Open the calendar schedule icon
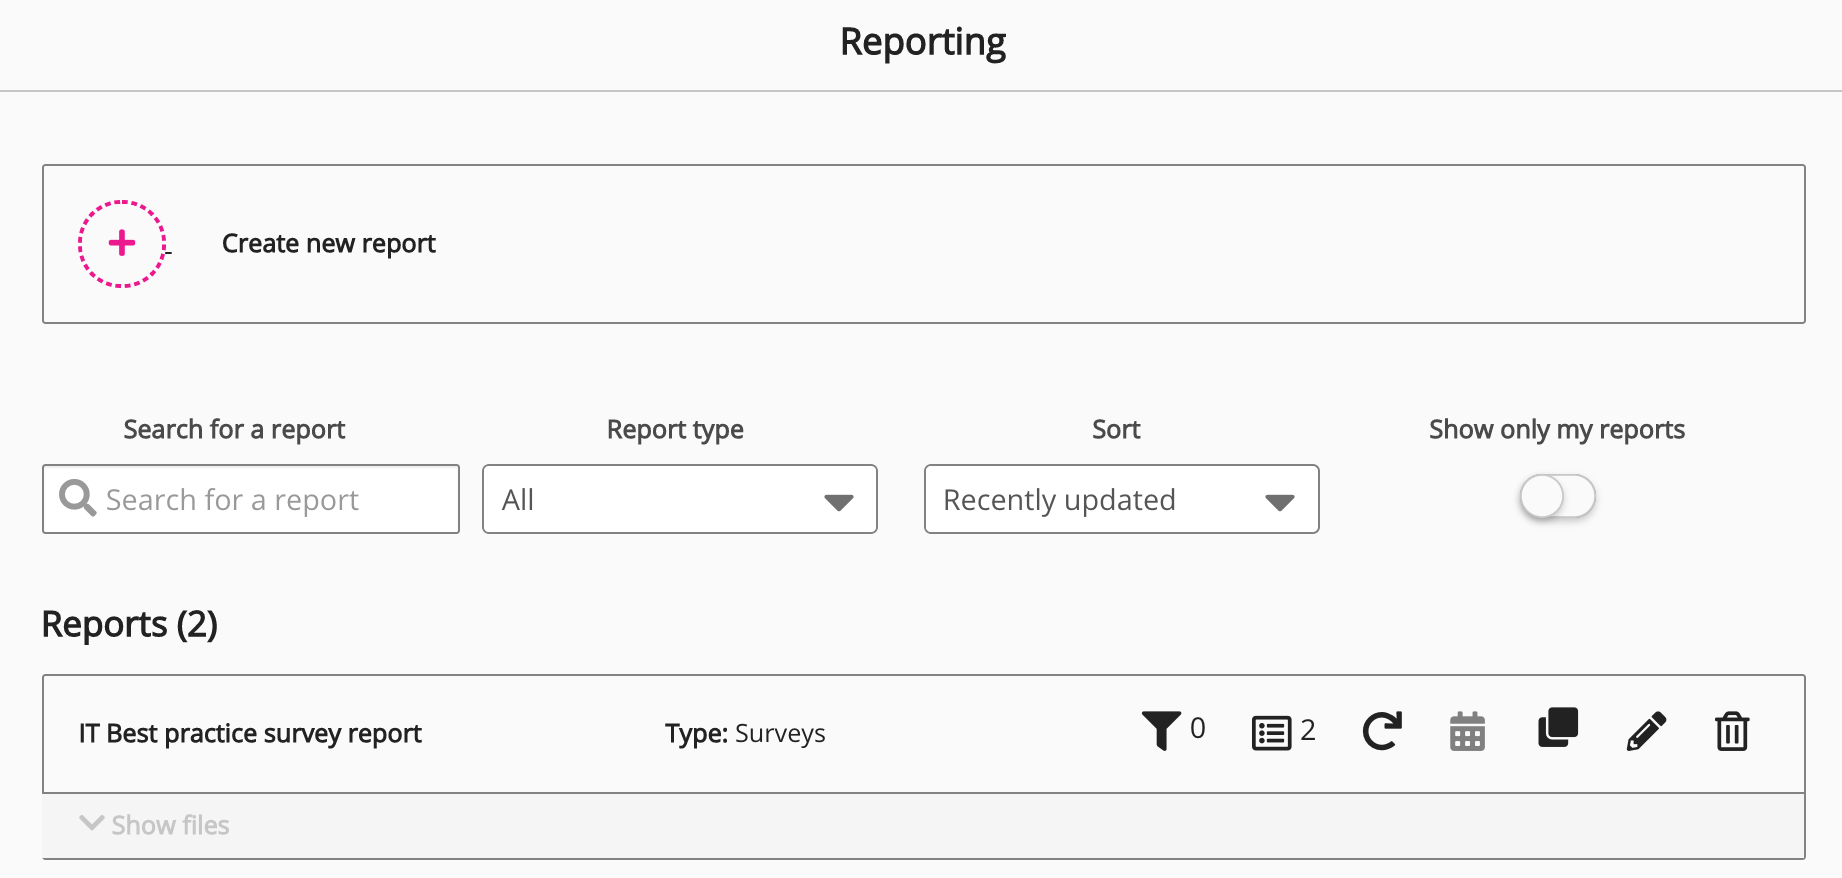Image resolution: width=1842 pixels, height=878 pixels. point(1467,732)
